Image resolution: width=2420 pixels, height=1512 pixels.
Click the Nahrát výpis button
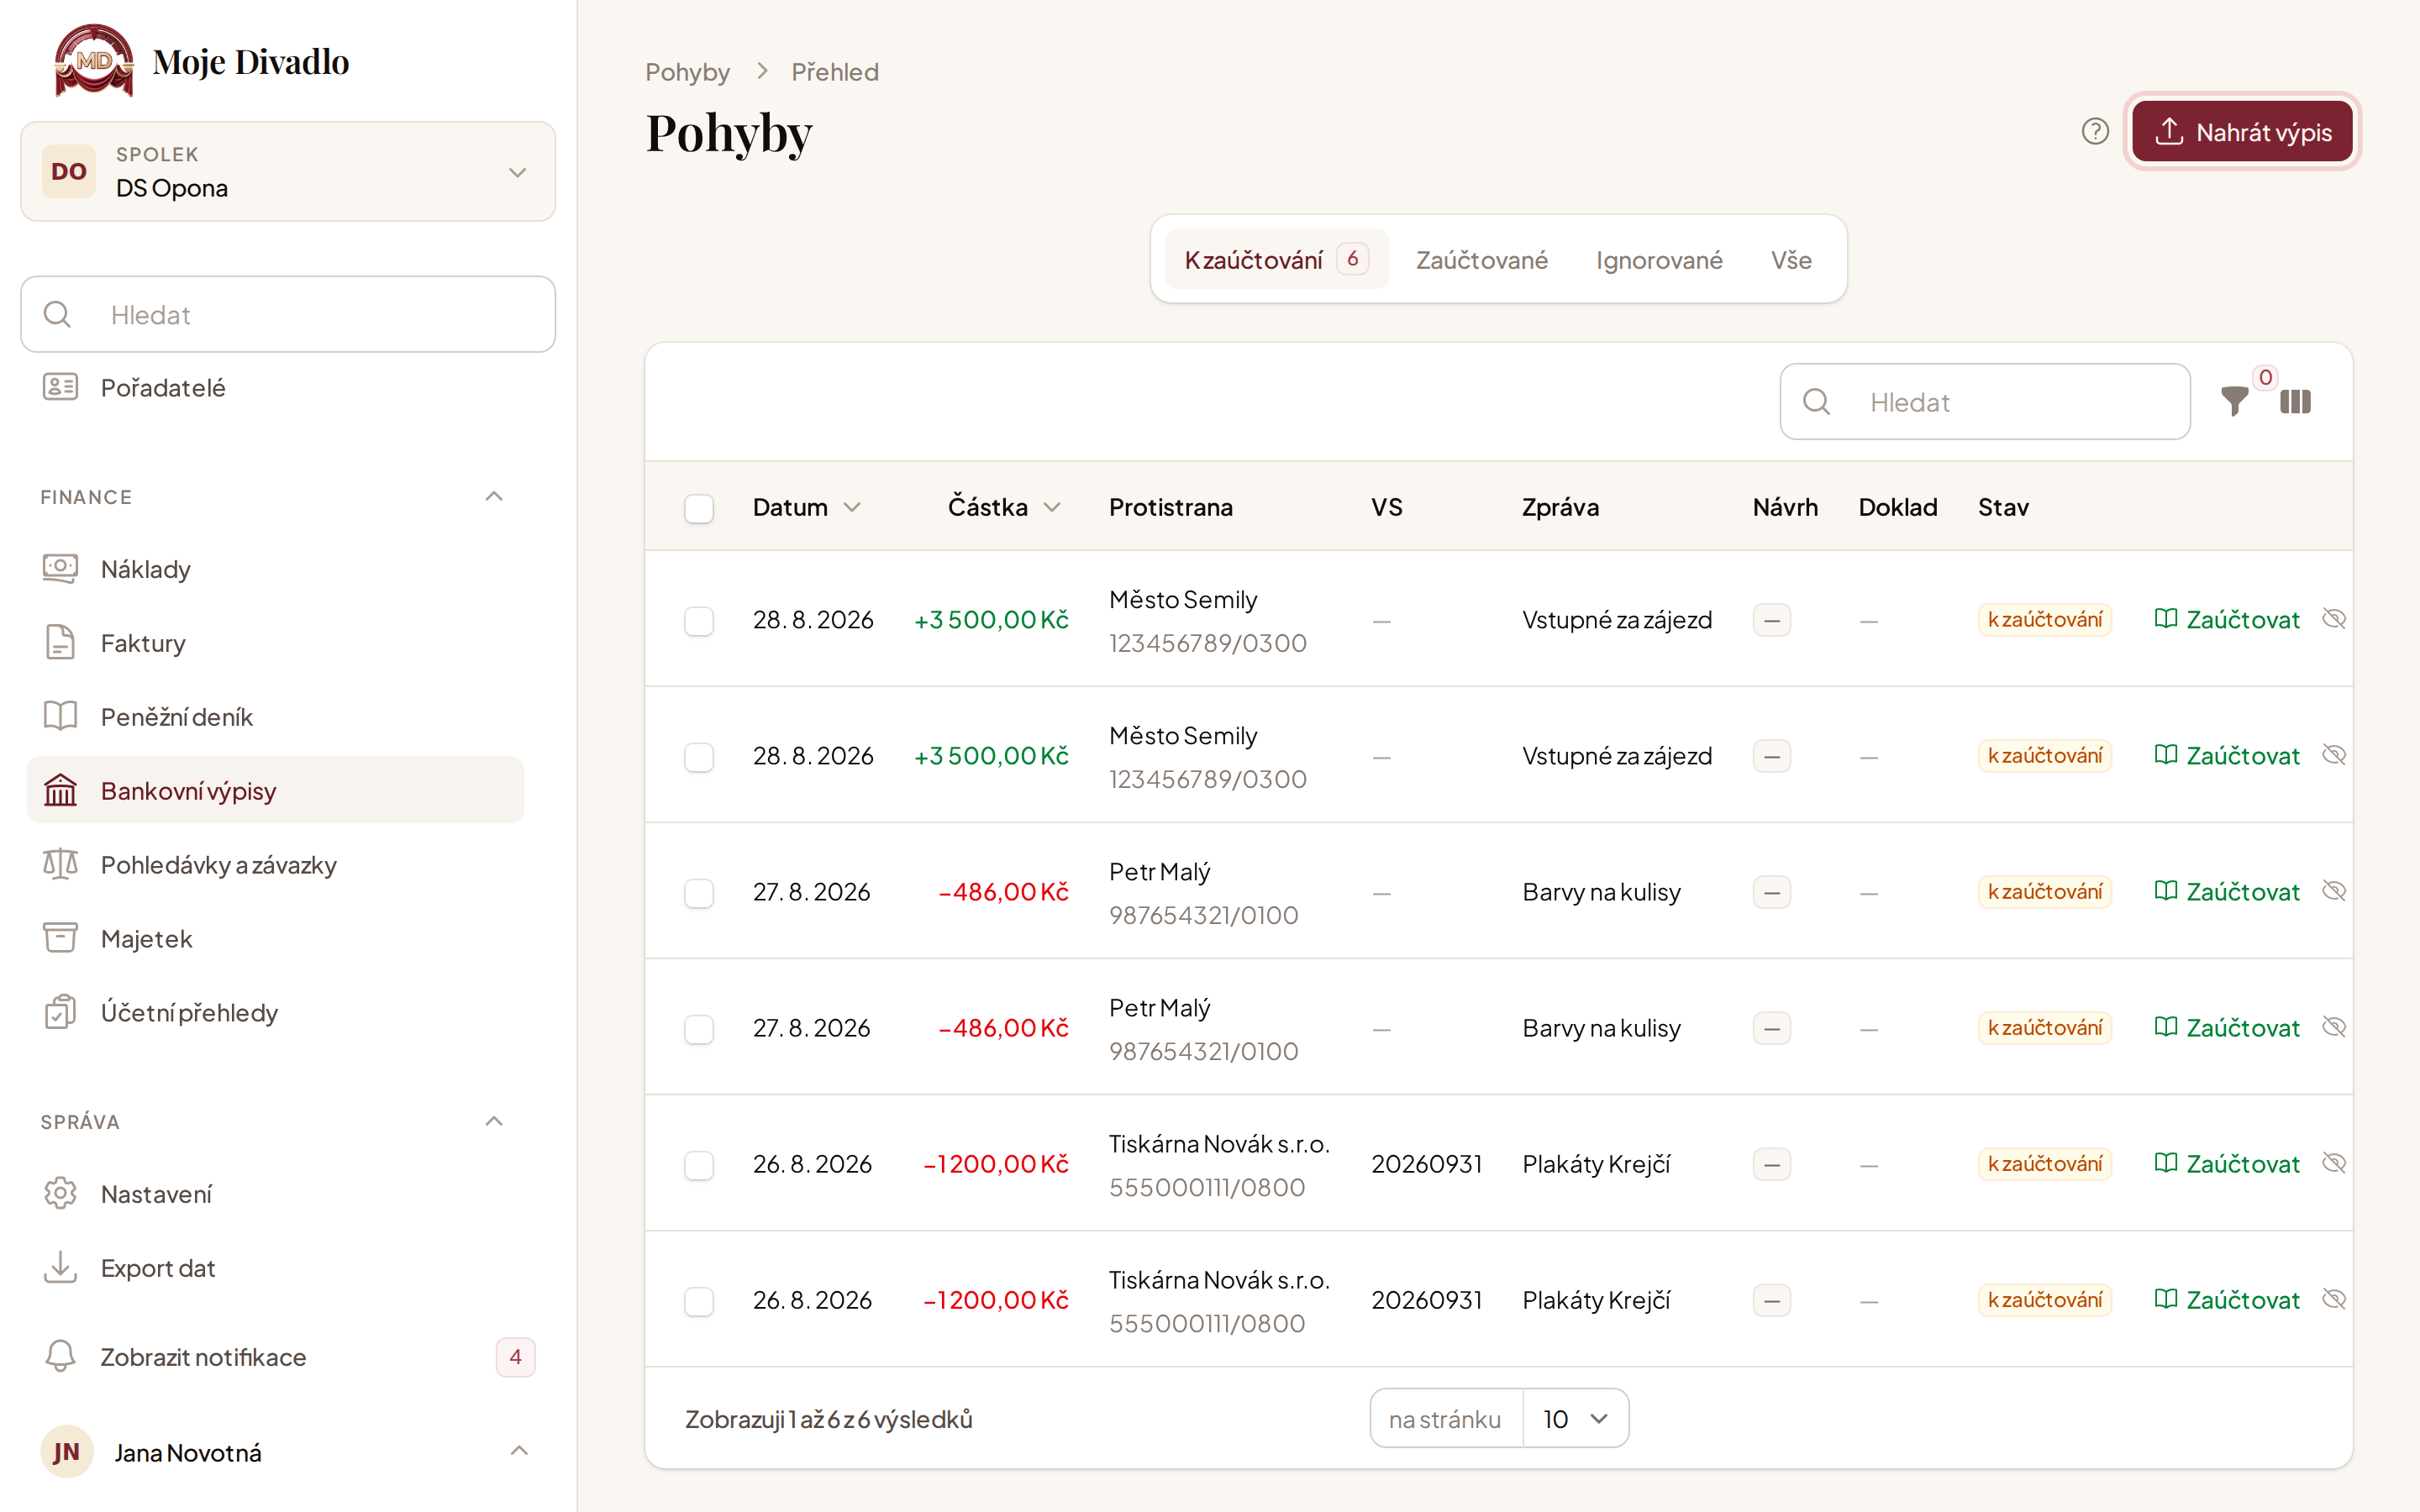(2242, 132)
